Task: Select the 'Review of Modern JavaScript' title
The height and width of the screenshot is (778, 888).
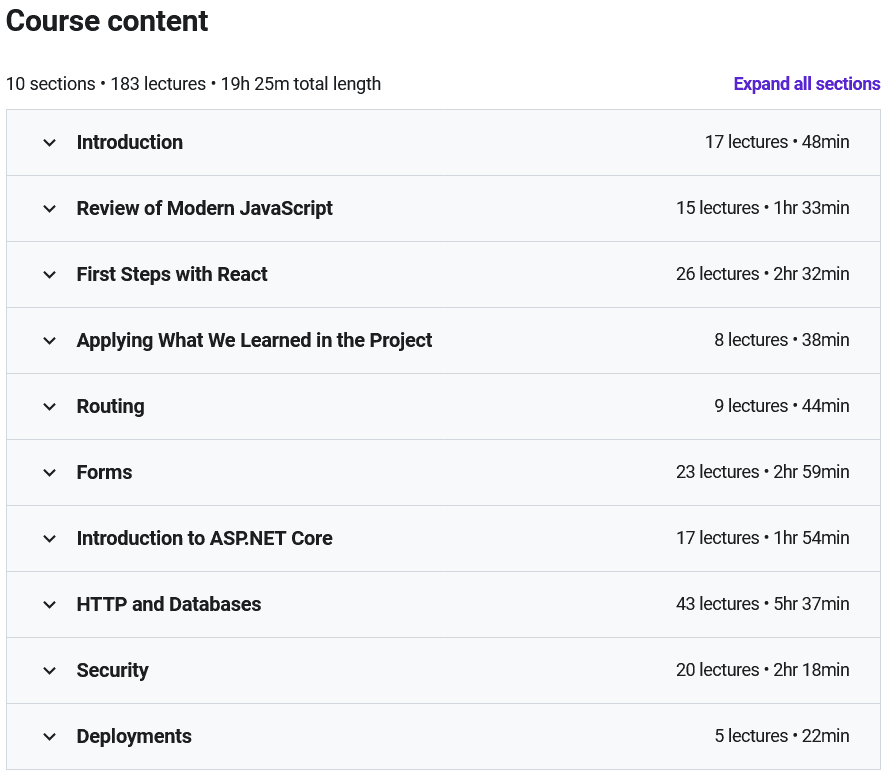Action: click(204, 208)
